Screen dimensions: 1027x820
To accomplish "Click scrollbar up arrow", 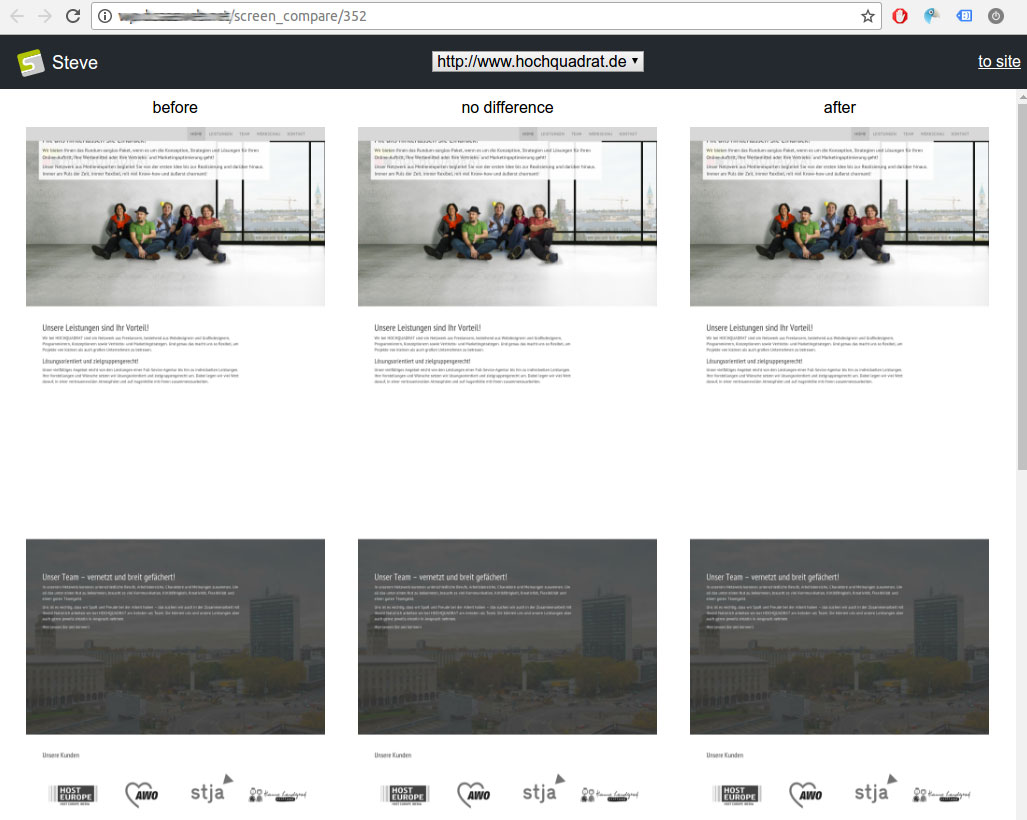I will click(x=1022, y=97).
